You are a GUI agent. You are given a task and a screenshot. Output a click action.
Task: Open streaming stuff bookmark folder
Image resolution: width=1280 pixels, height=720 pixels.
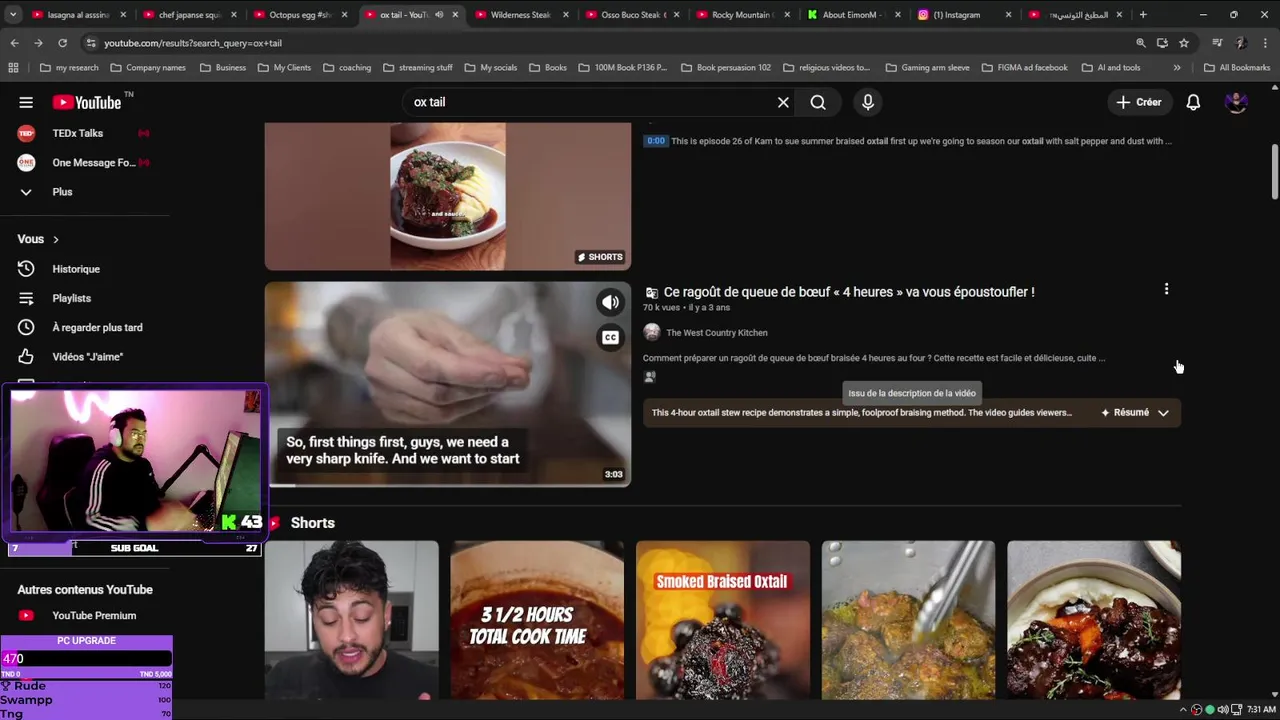point(418,68)
